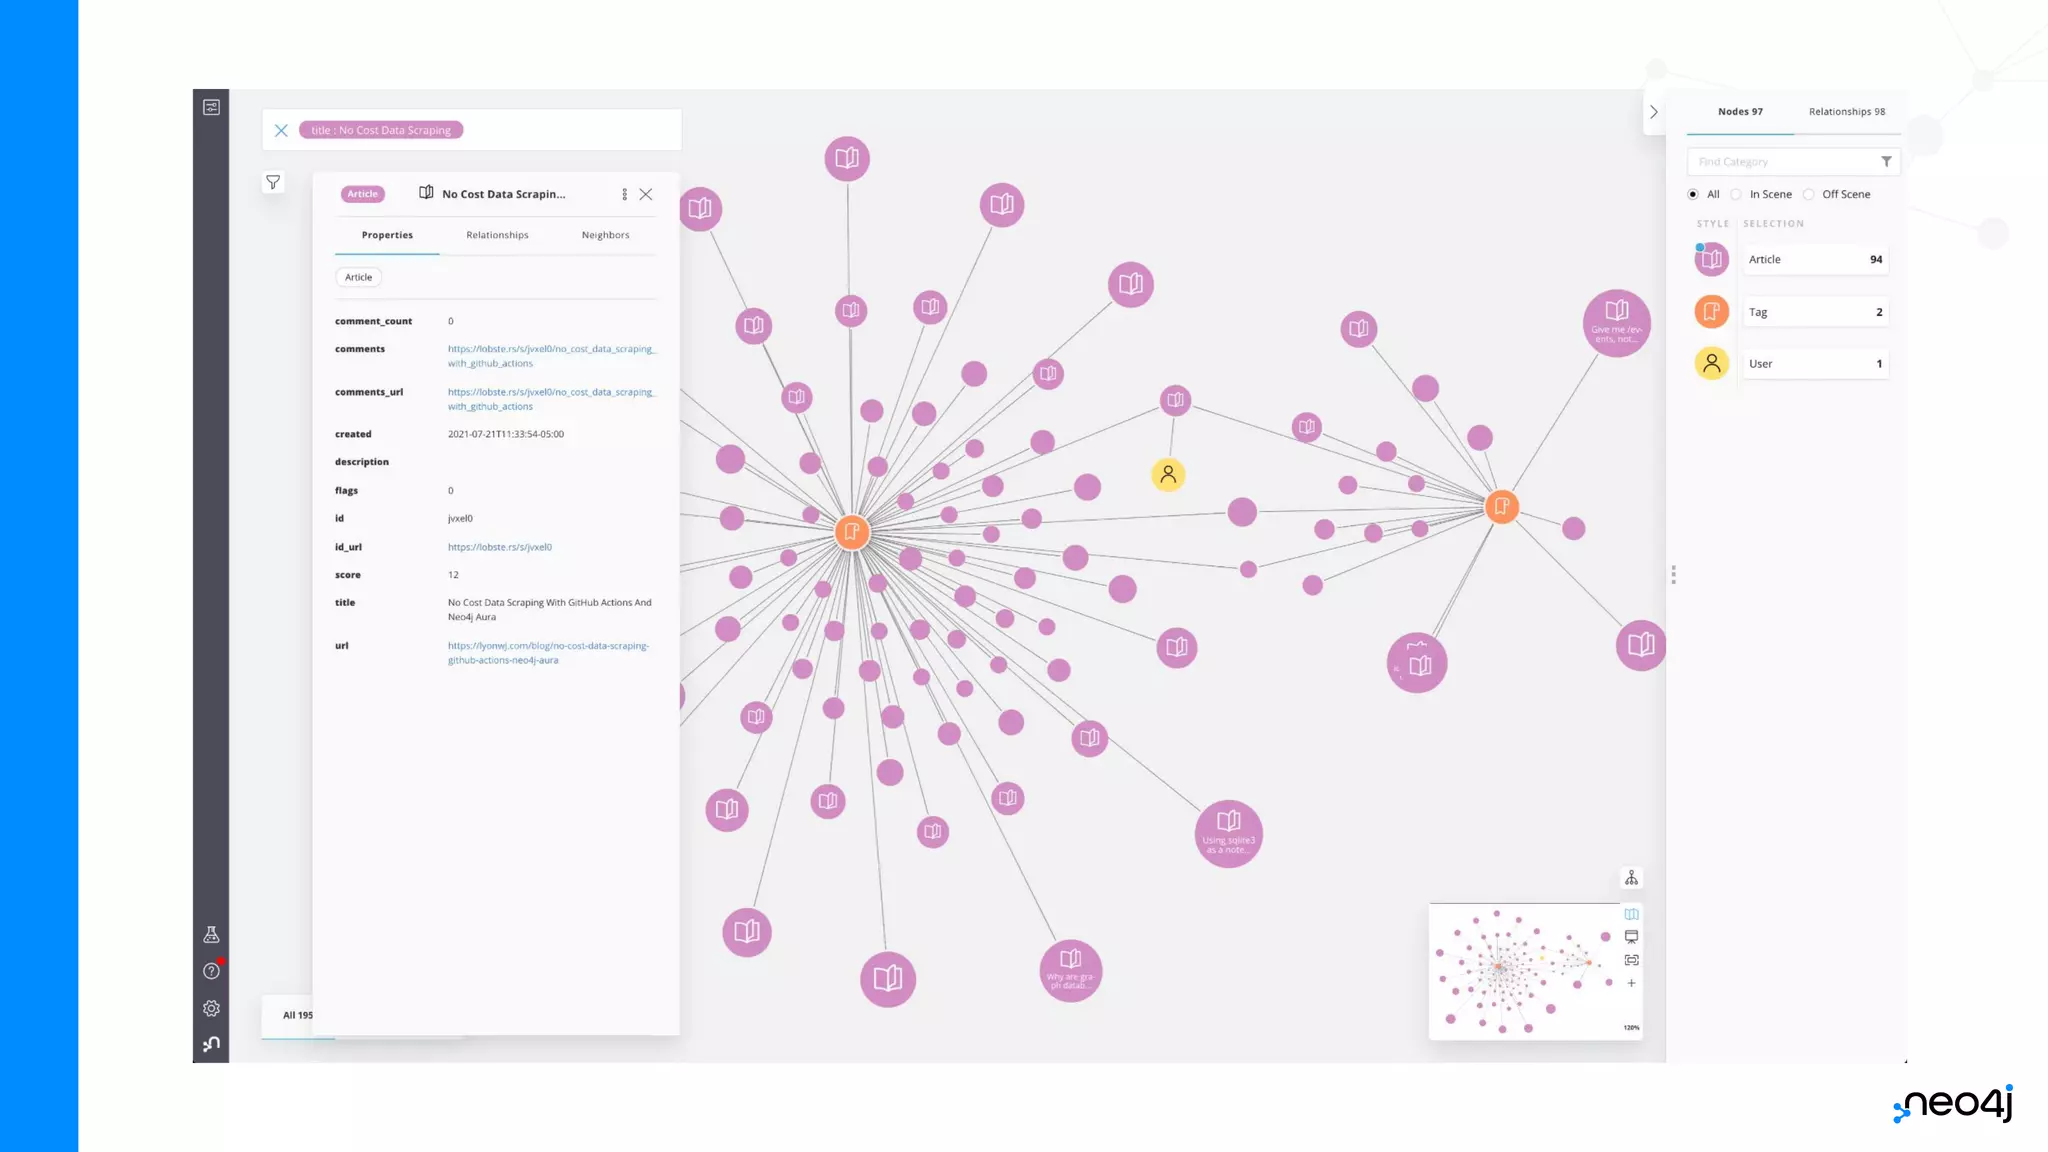Image resolution: width=2048 pixels, height=1152 pixels.
Task: Select the In Scene radio option
Action: (x=1736, y=194)
